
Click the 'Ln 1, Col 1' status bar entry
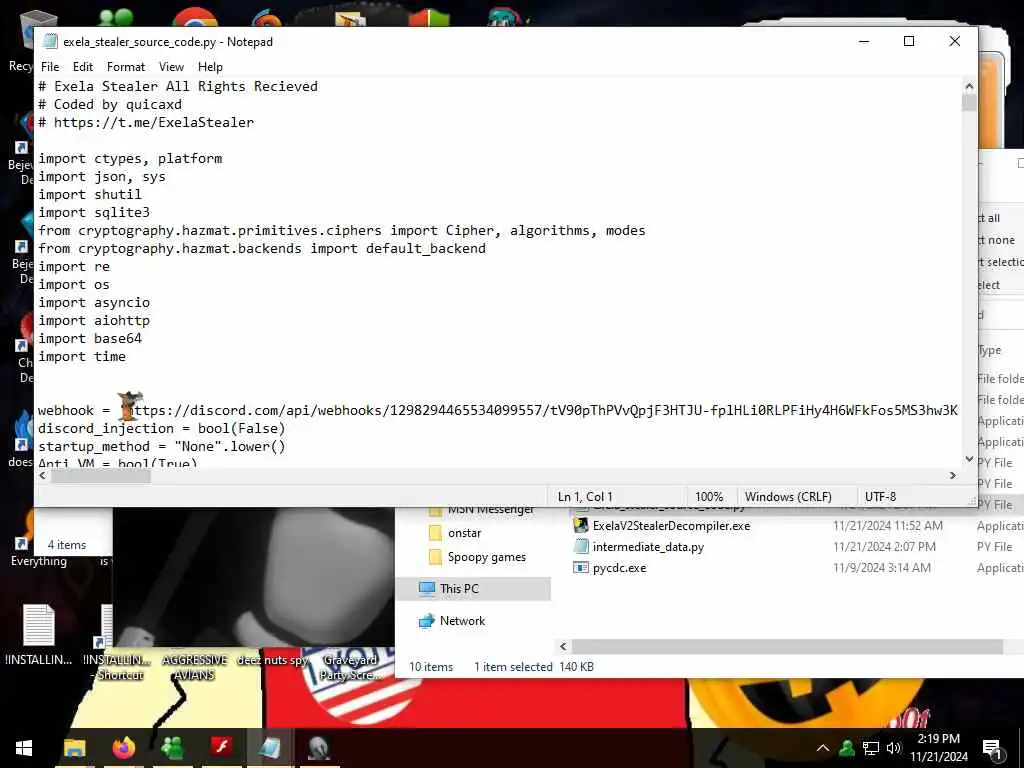point(585,496)
